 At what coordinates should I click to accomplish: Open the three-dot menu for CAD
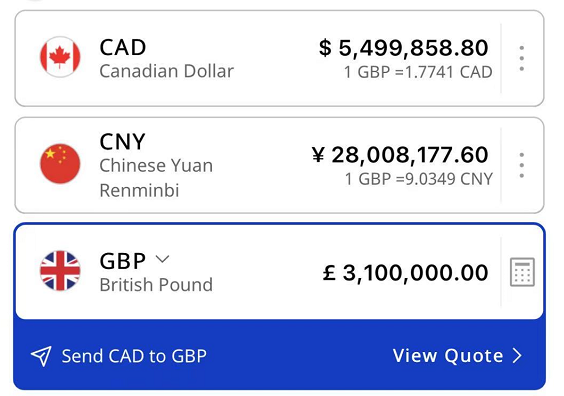pos(522,58)
